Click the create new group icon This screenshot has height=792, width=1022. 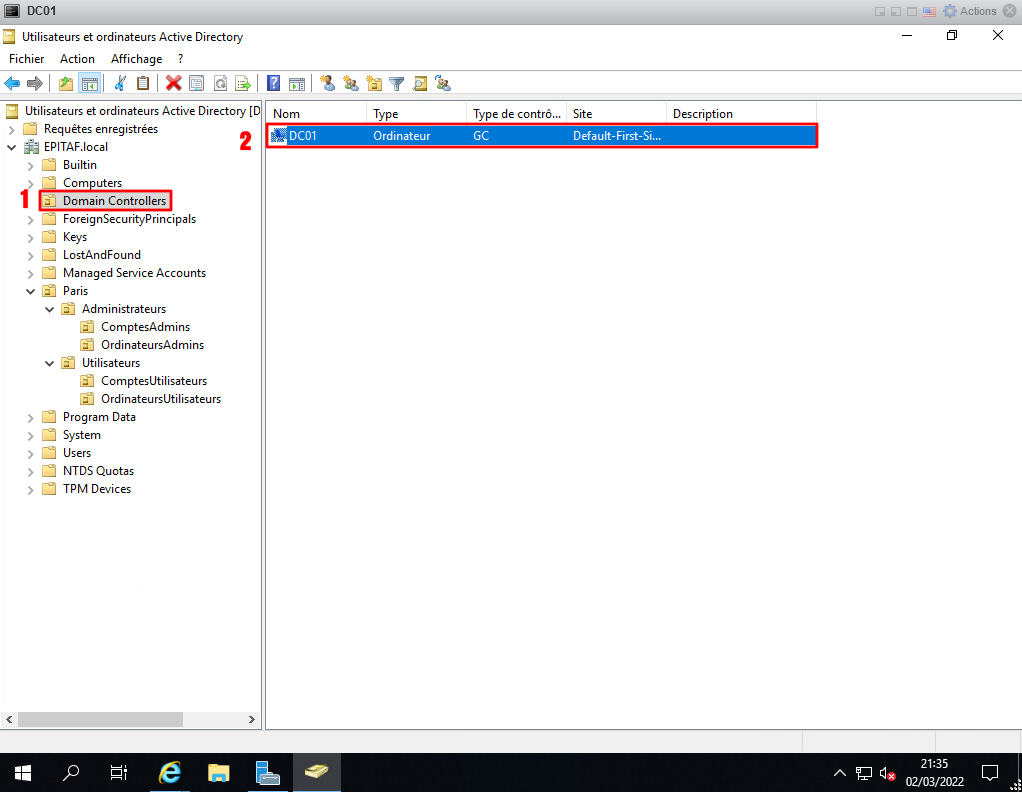350,84
